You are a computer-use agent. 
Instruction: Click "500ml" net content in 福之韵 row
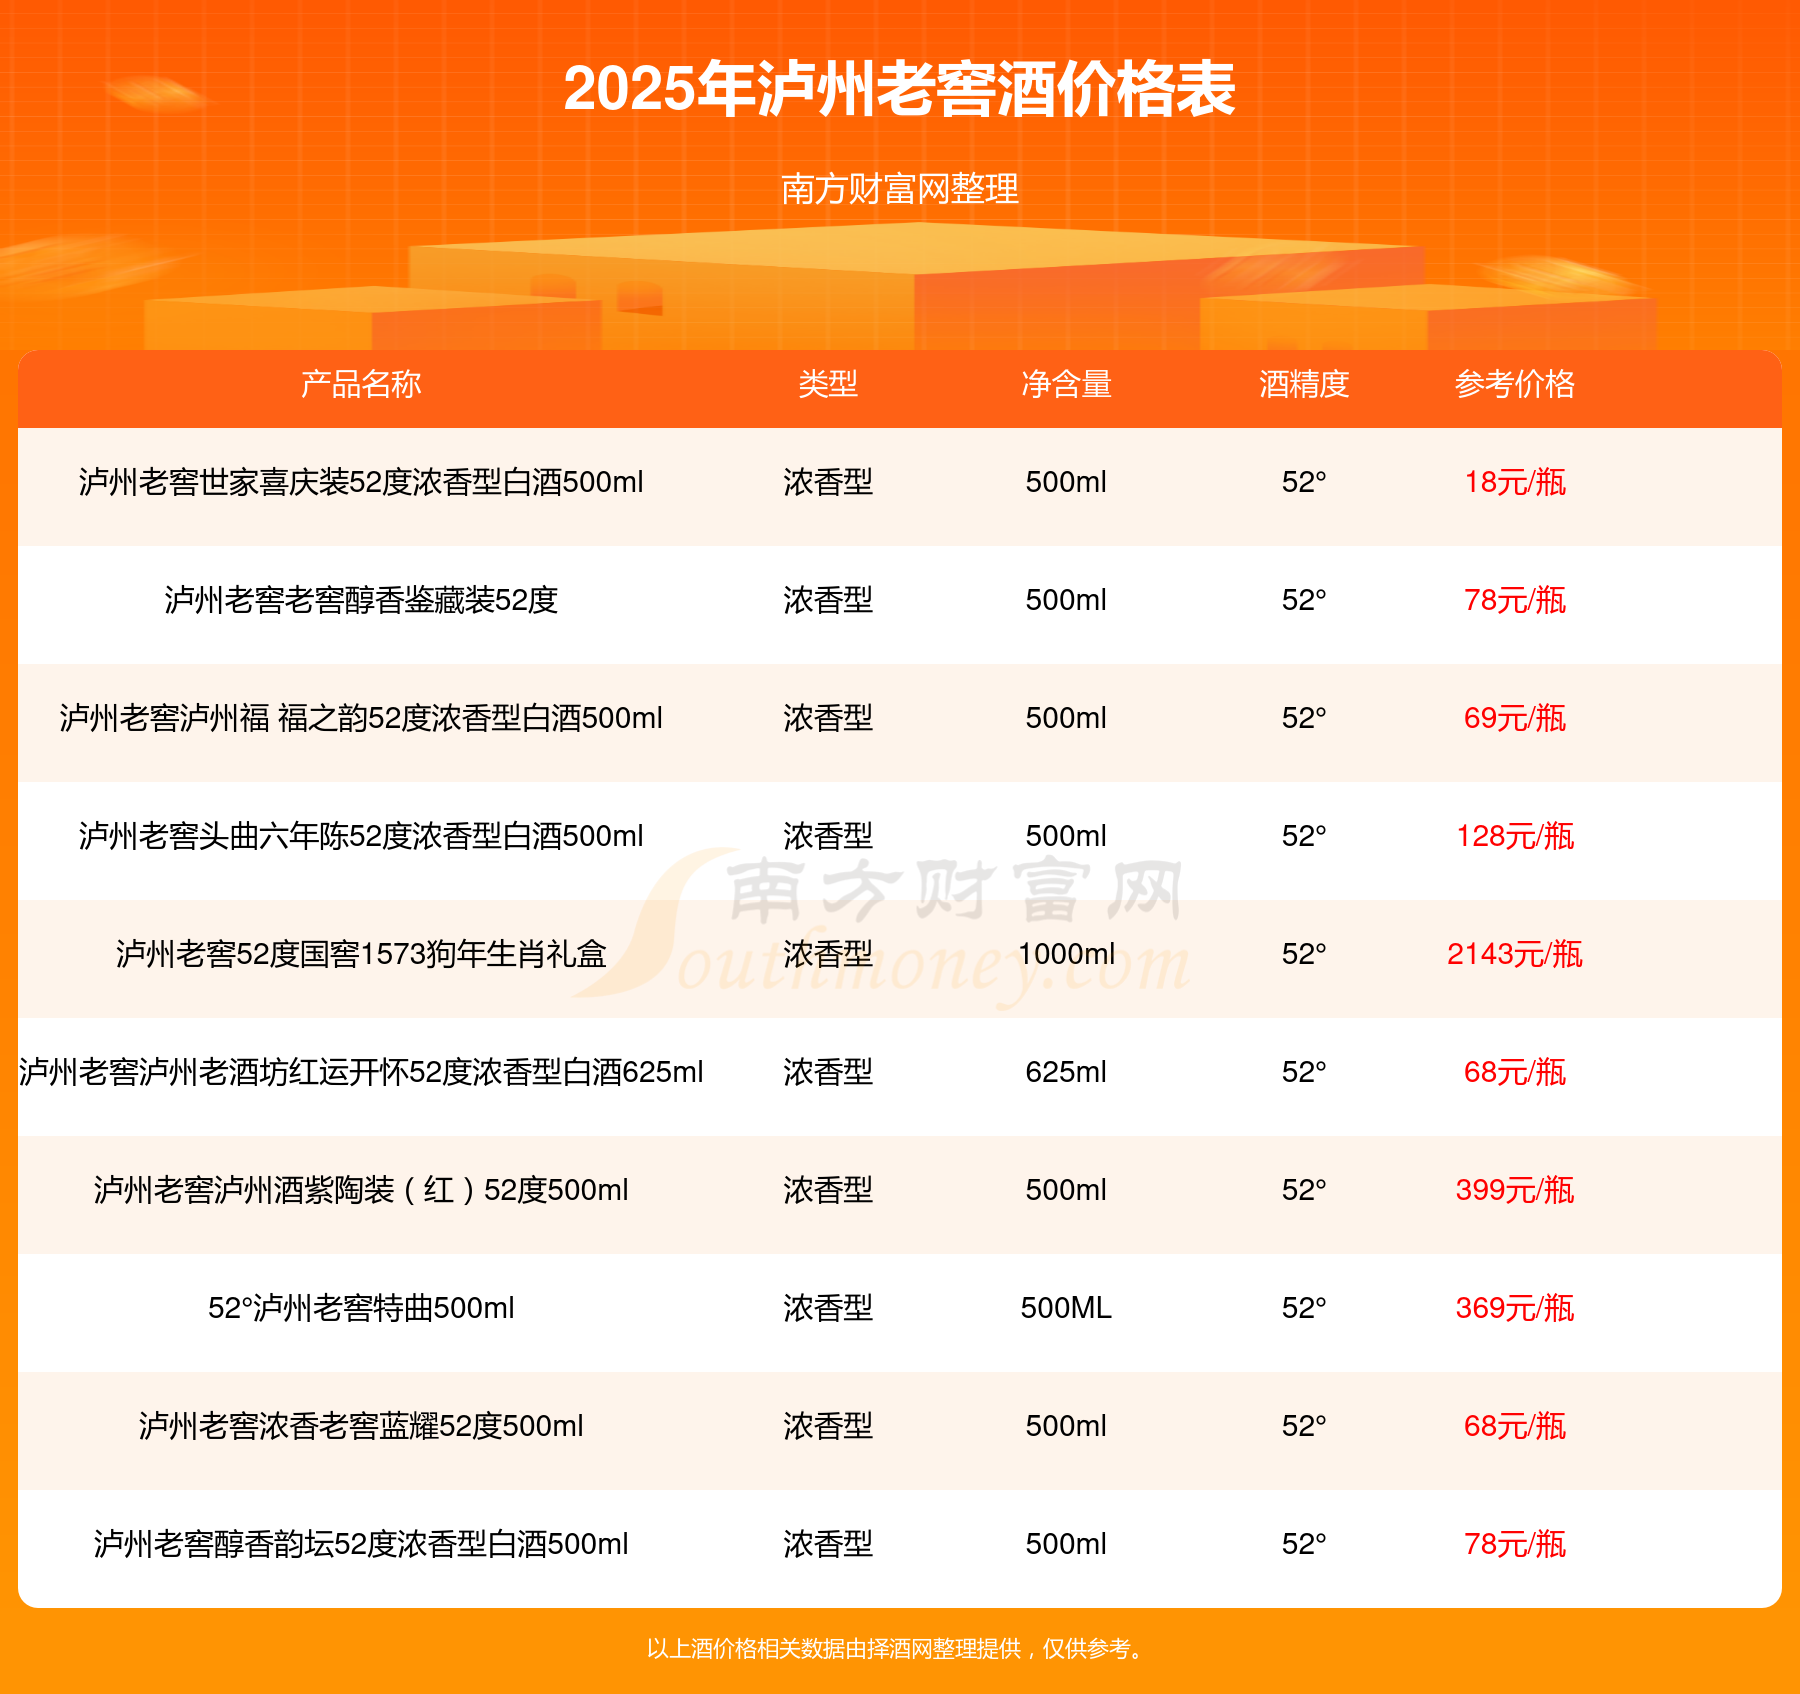(1066, 718)
